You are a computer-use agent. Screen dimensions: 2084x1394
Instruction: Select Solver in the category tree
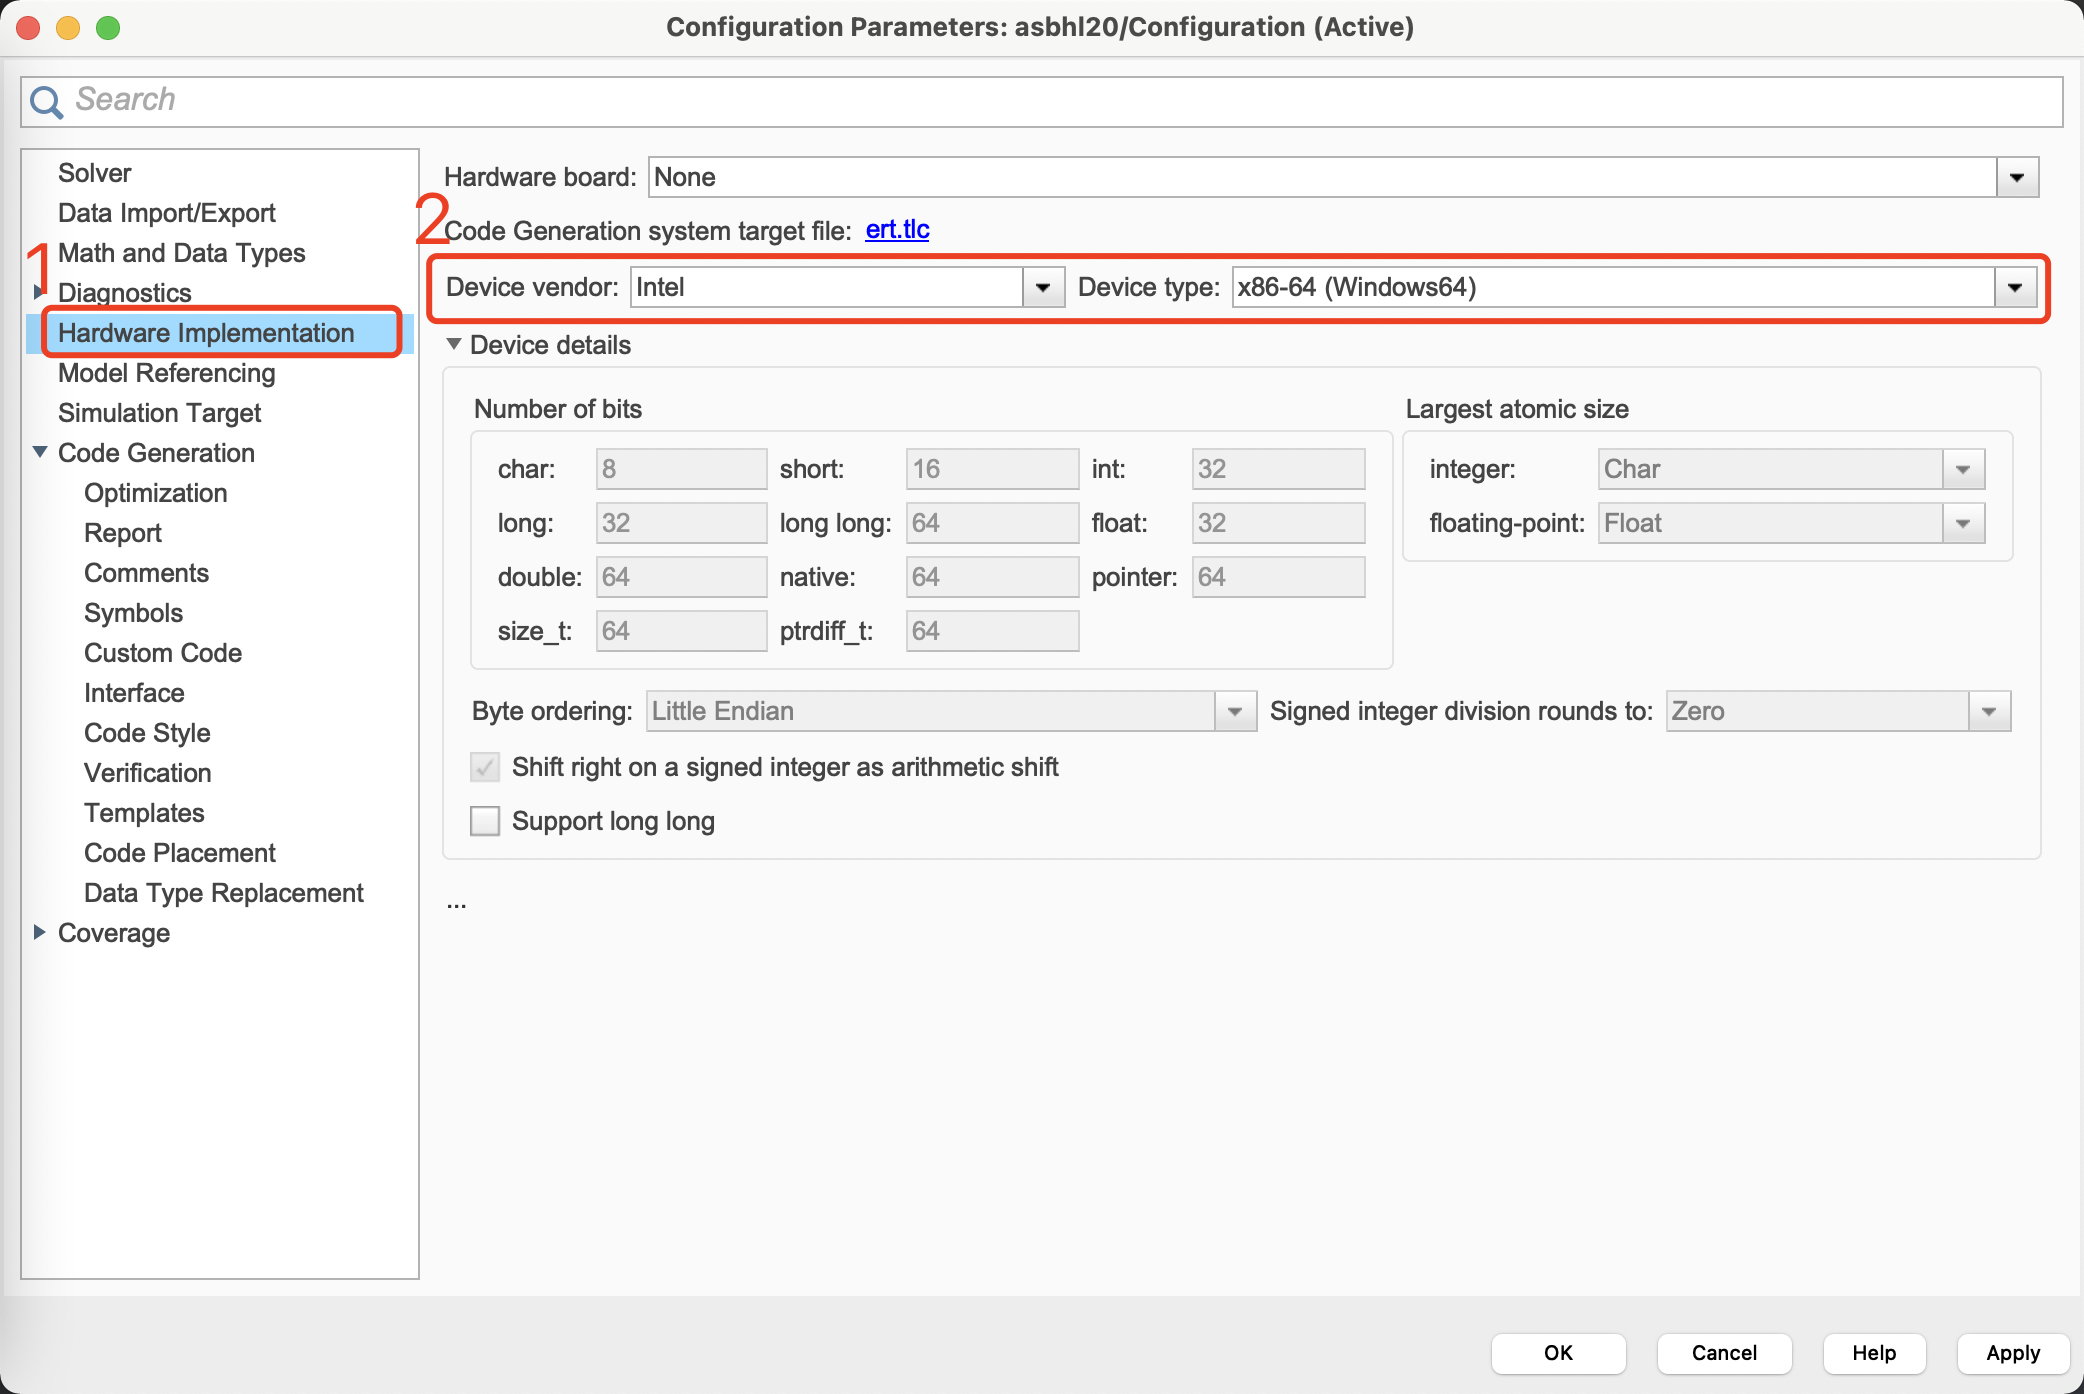pyautogui.click(x=94, y=173)
